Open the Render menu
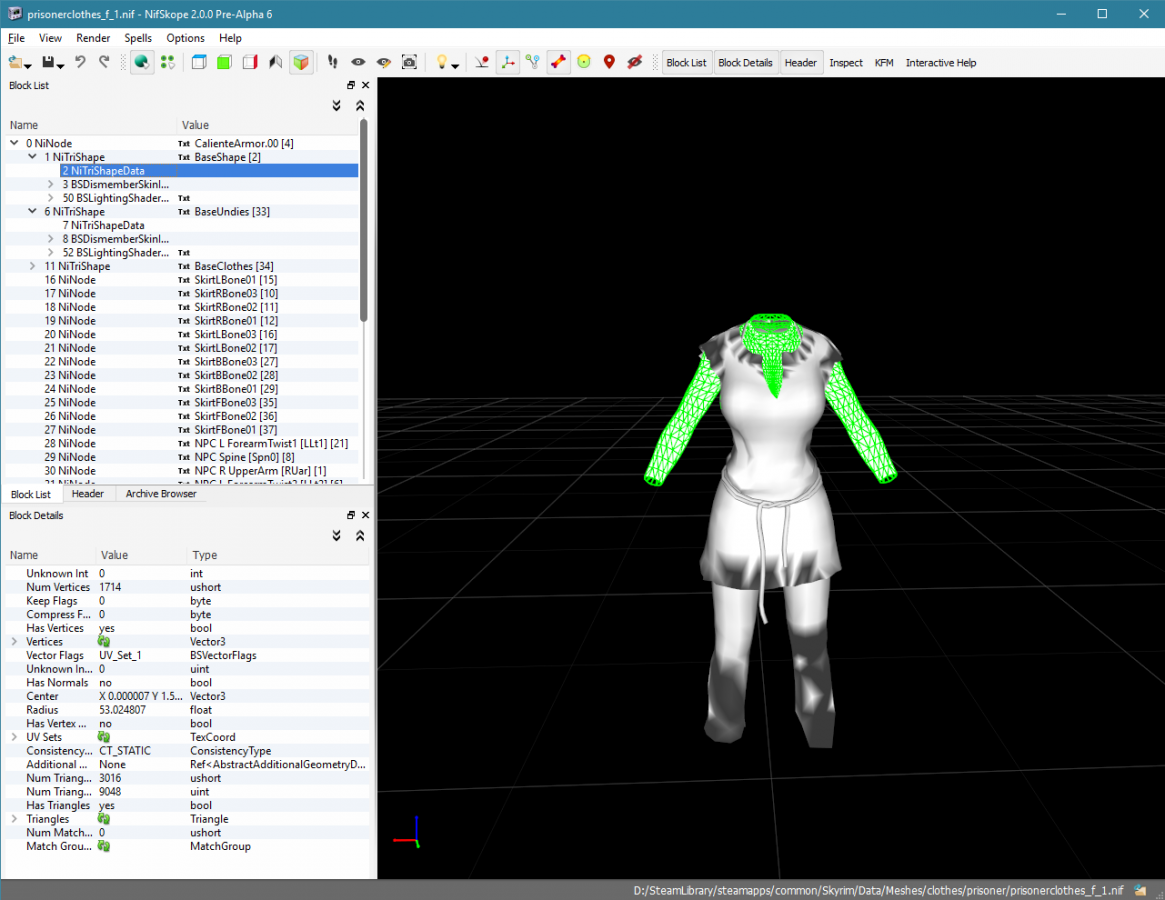Image resolution: width=1165 pixels, height=900 pixels. click(93, 38)
